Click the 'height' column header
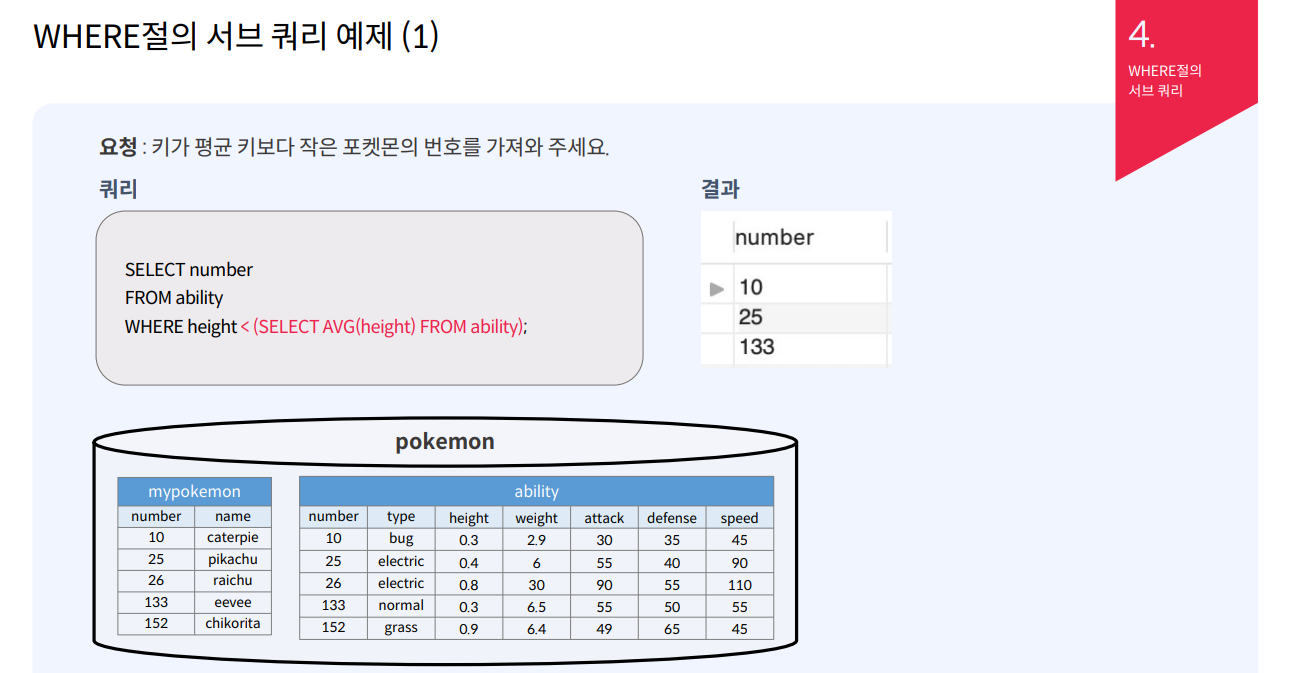The image size is (1290, 673). 469,518
